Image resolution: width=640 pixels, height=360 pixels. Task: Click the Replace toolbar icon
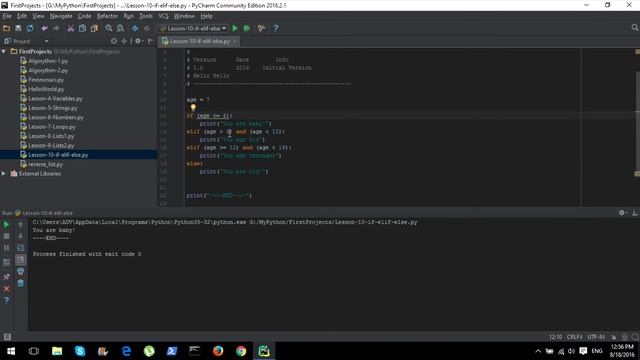coord(120,28)
